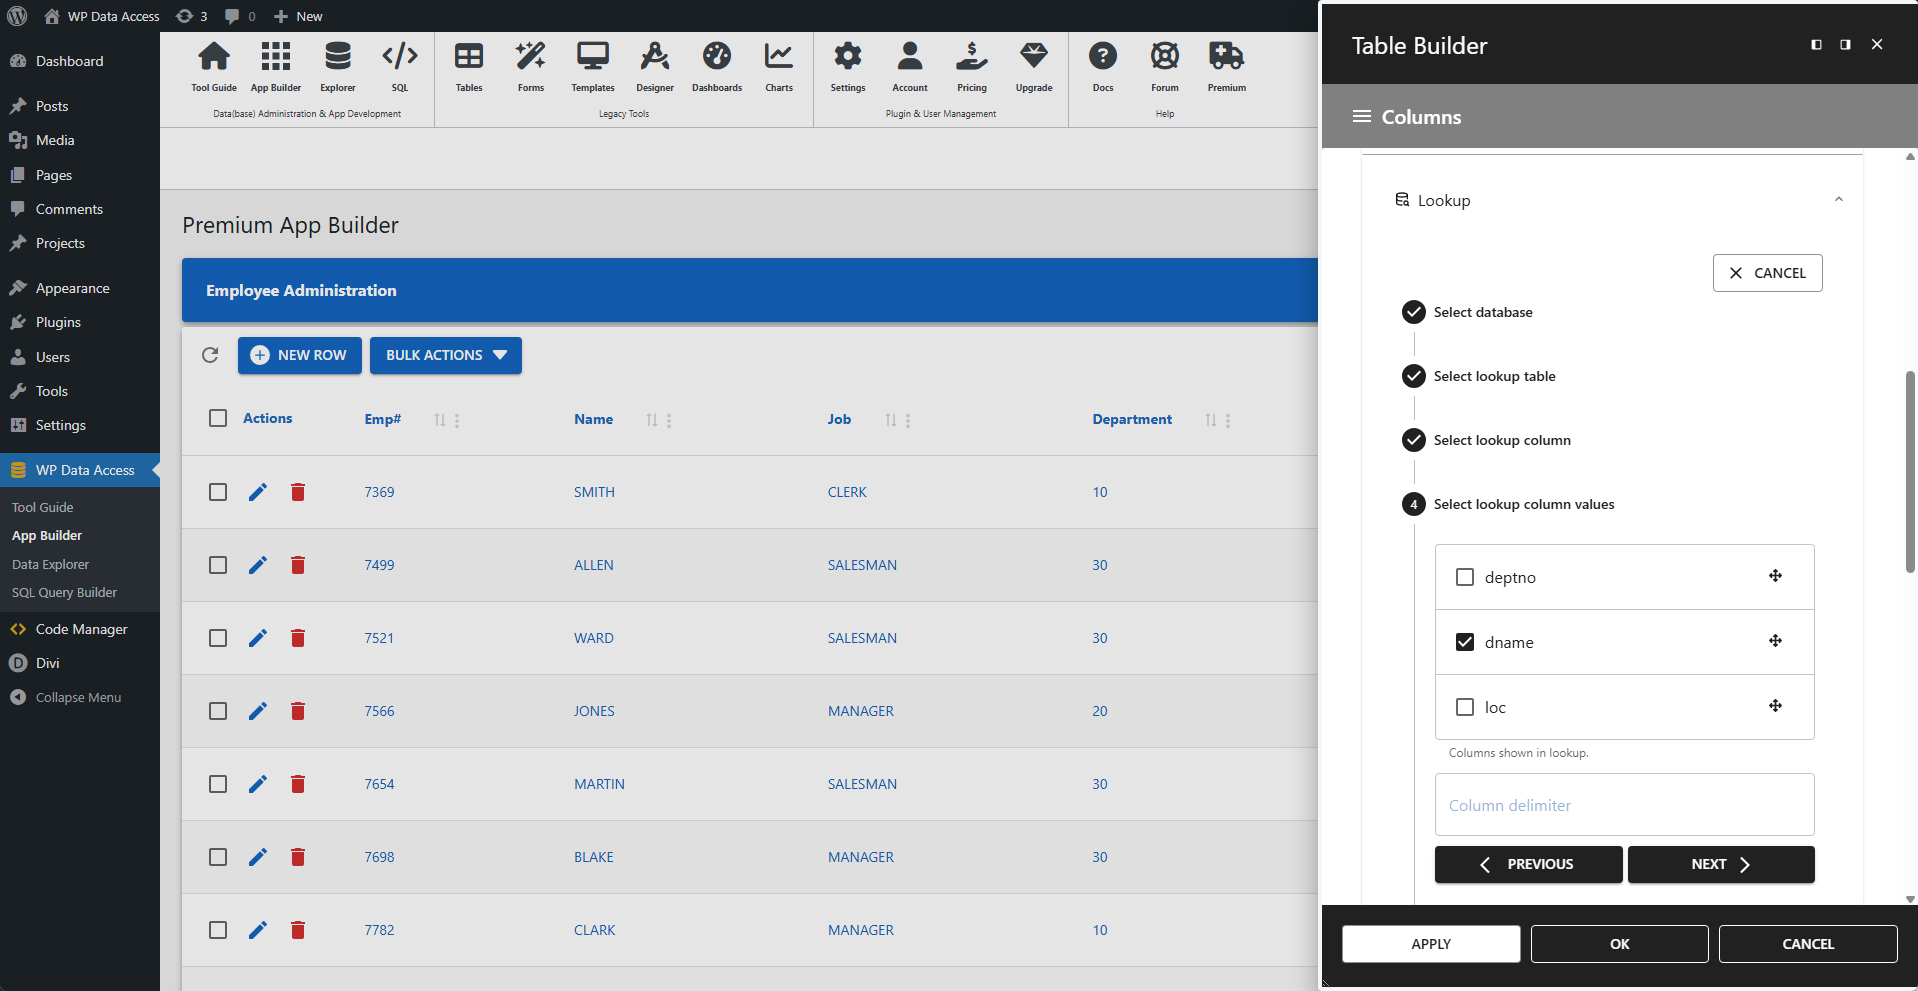
Task: Open the Plugins sidebar menu
Action: click(57, 322)
